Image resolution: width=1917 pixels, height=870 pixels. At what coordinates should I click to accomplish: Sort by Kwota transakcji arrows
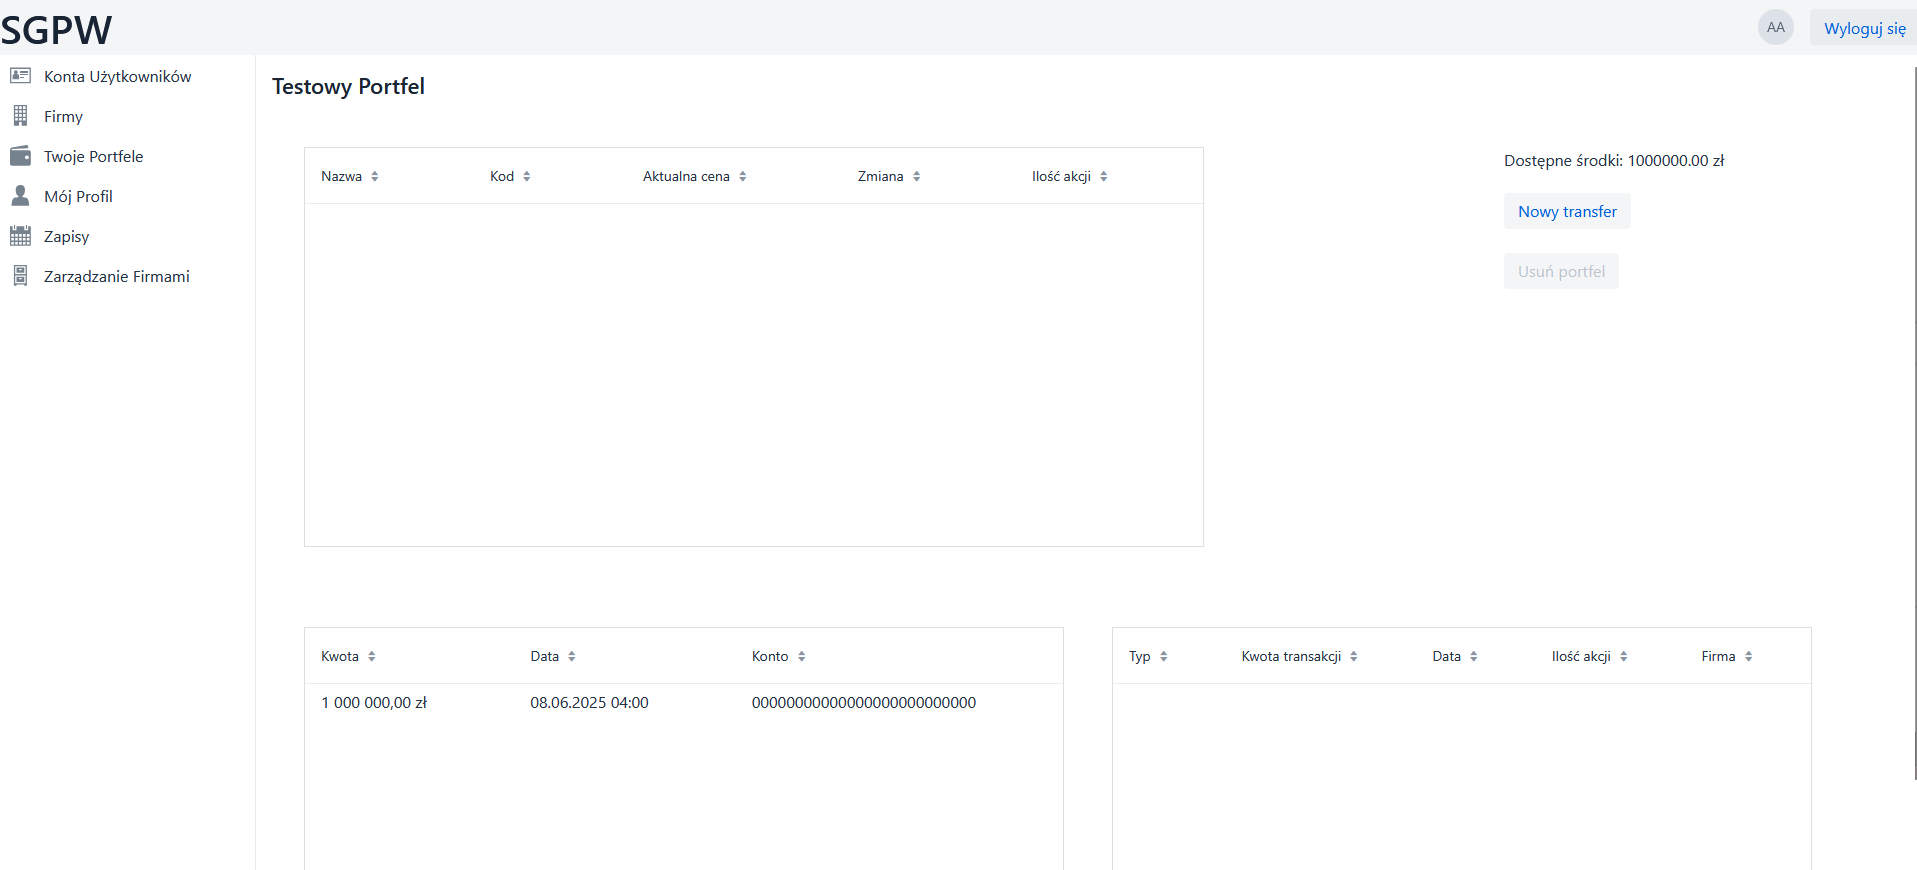coord(1354,656)
